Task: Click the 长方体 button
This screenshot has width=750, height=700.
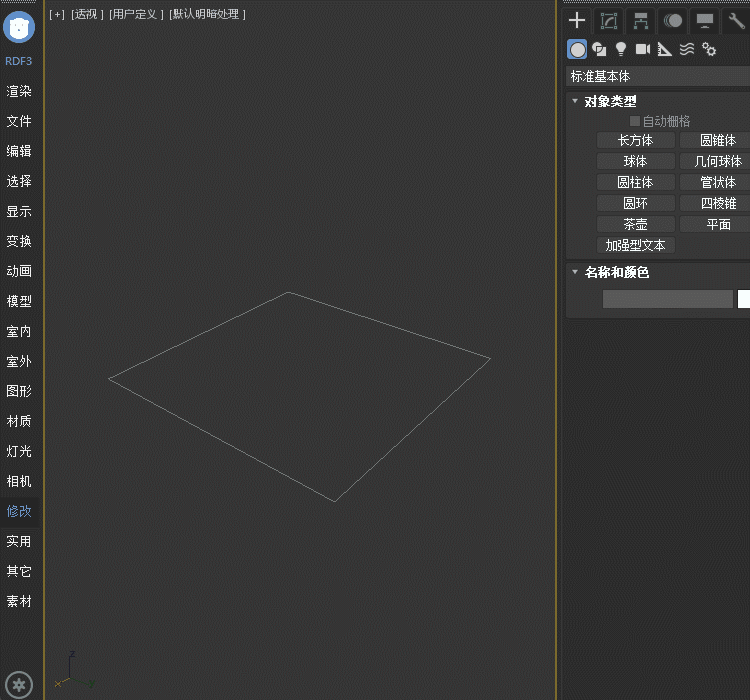Action: tap(635, 141)
